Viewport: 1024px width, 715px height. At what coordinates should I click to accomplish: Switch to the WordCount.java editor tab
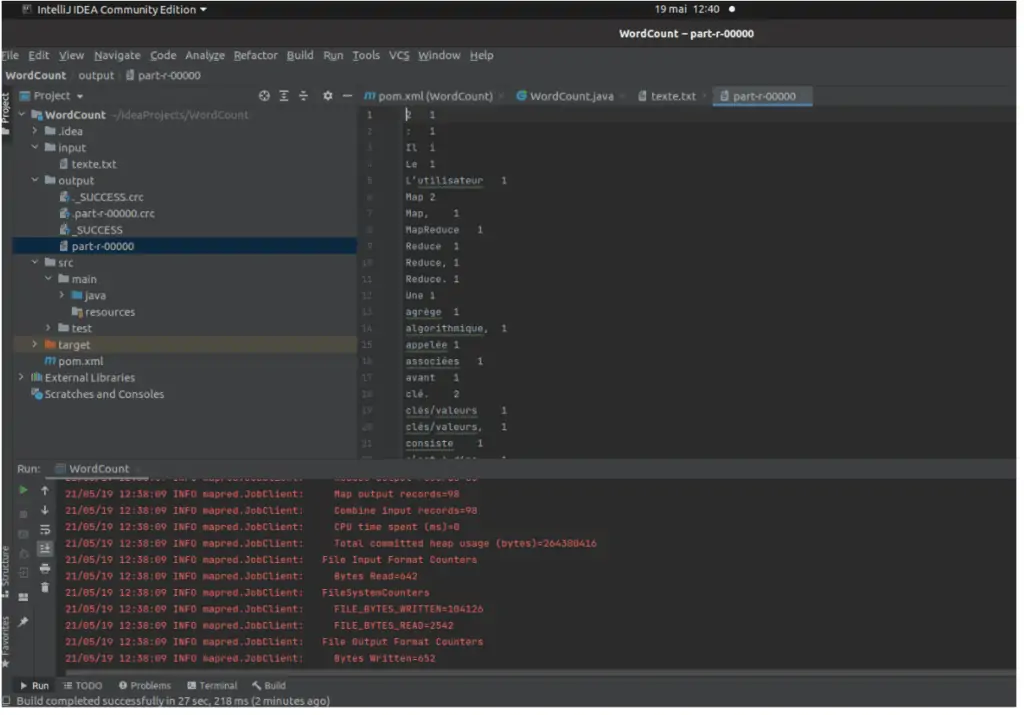coord(571,96)
